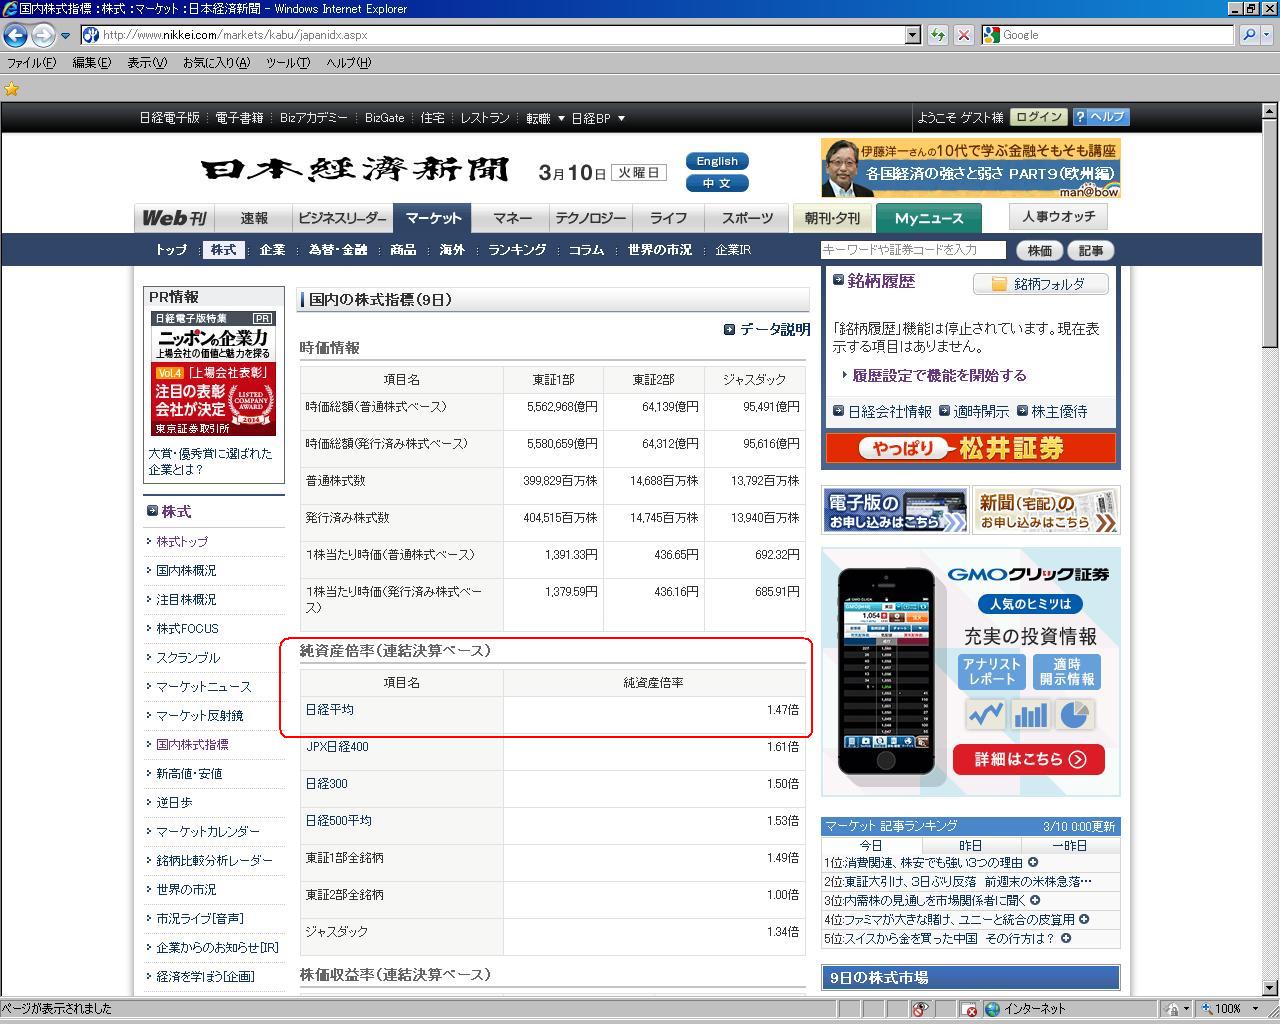Switch to the 速報 tab
The width and height of the screenshot is (1280, 1024).
point(254,218)
